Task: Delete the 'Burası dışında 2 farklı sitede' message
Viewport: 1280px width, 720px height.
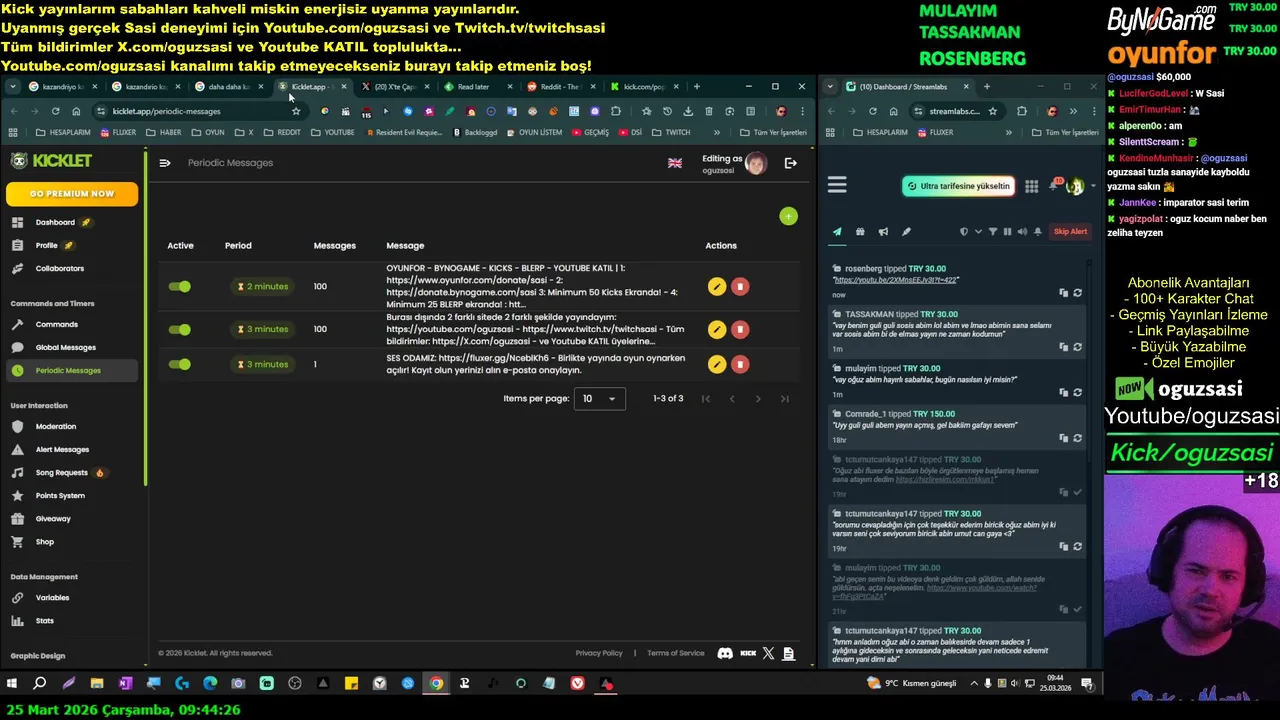Action: 740,329
